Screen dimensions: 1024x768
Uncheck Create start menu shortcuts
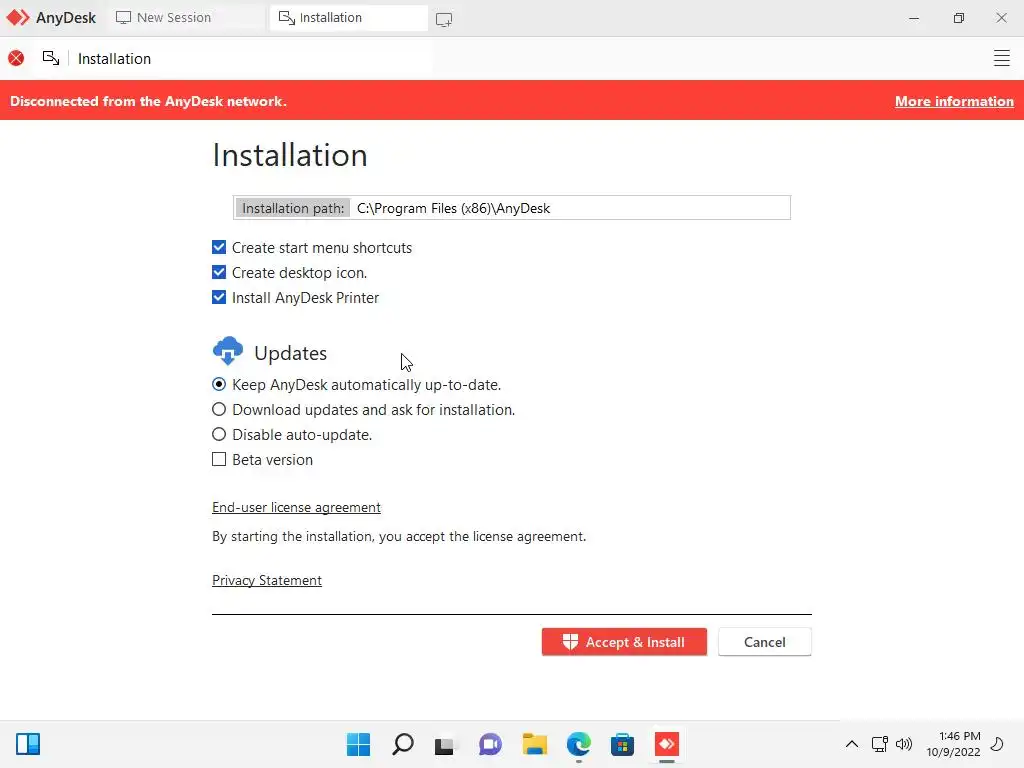click(x=219, y=247)
